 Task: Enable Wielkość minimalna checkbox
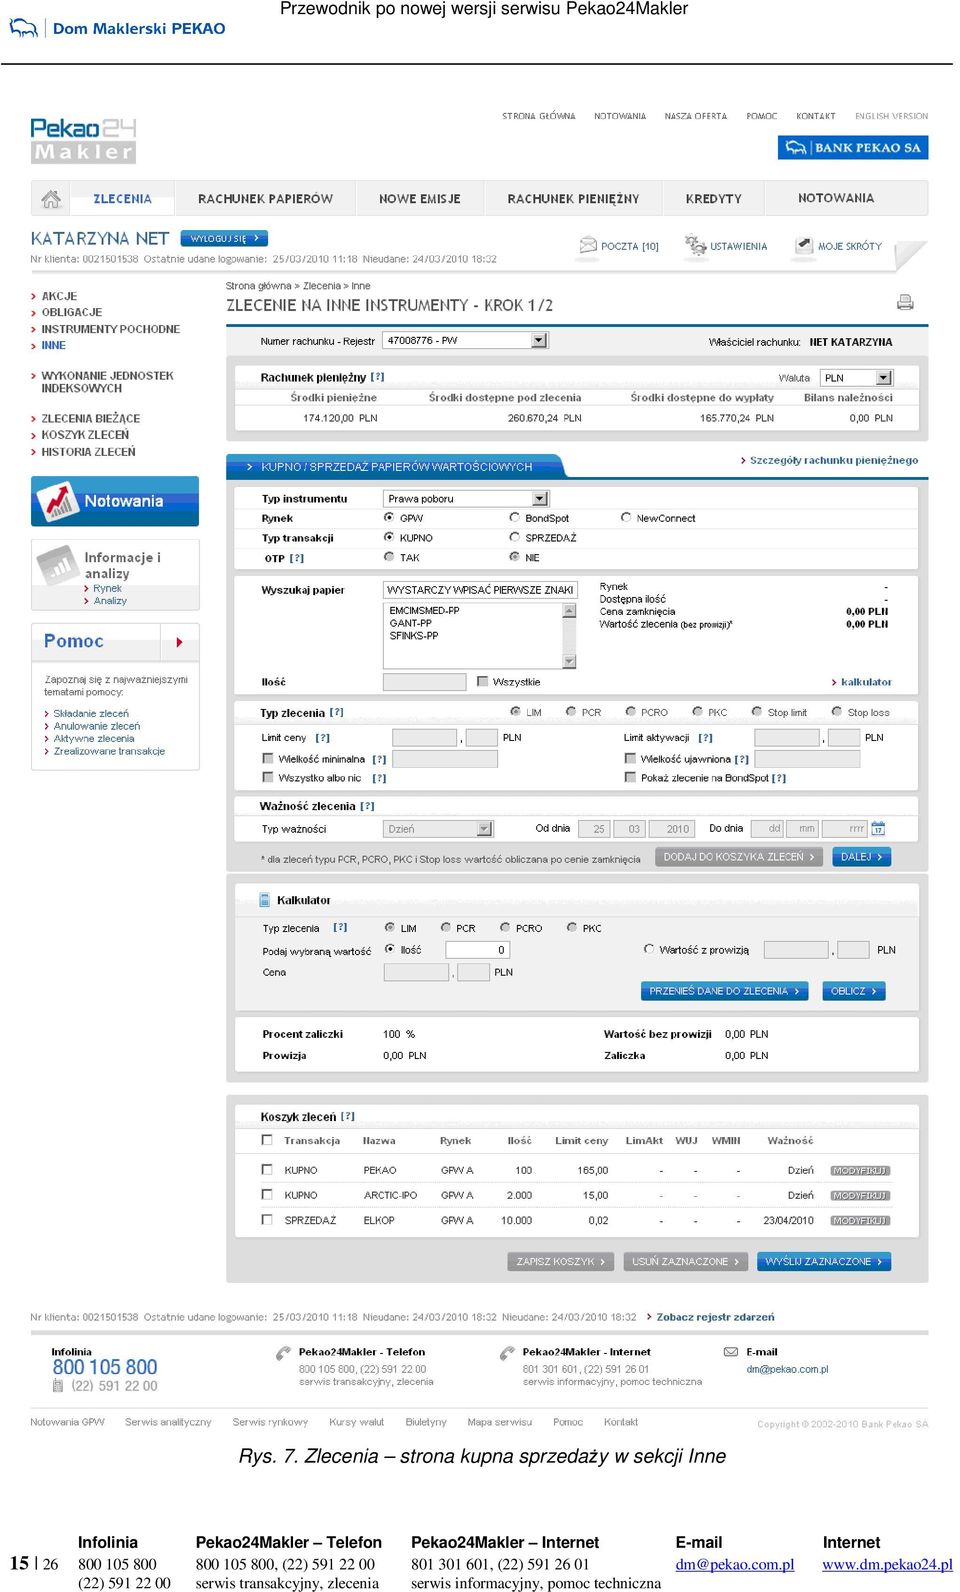(x=267, y=759)
